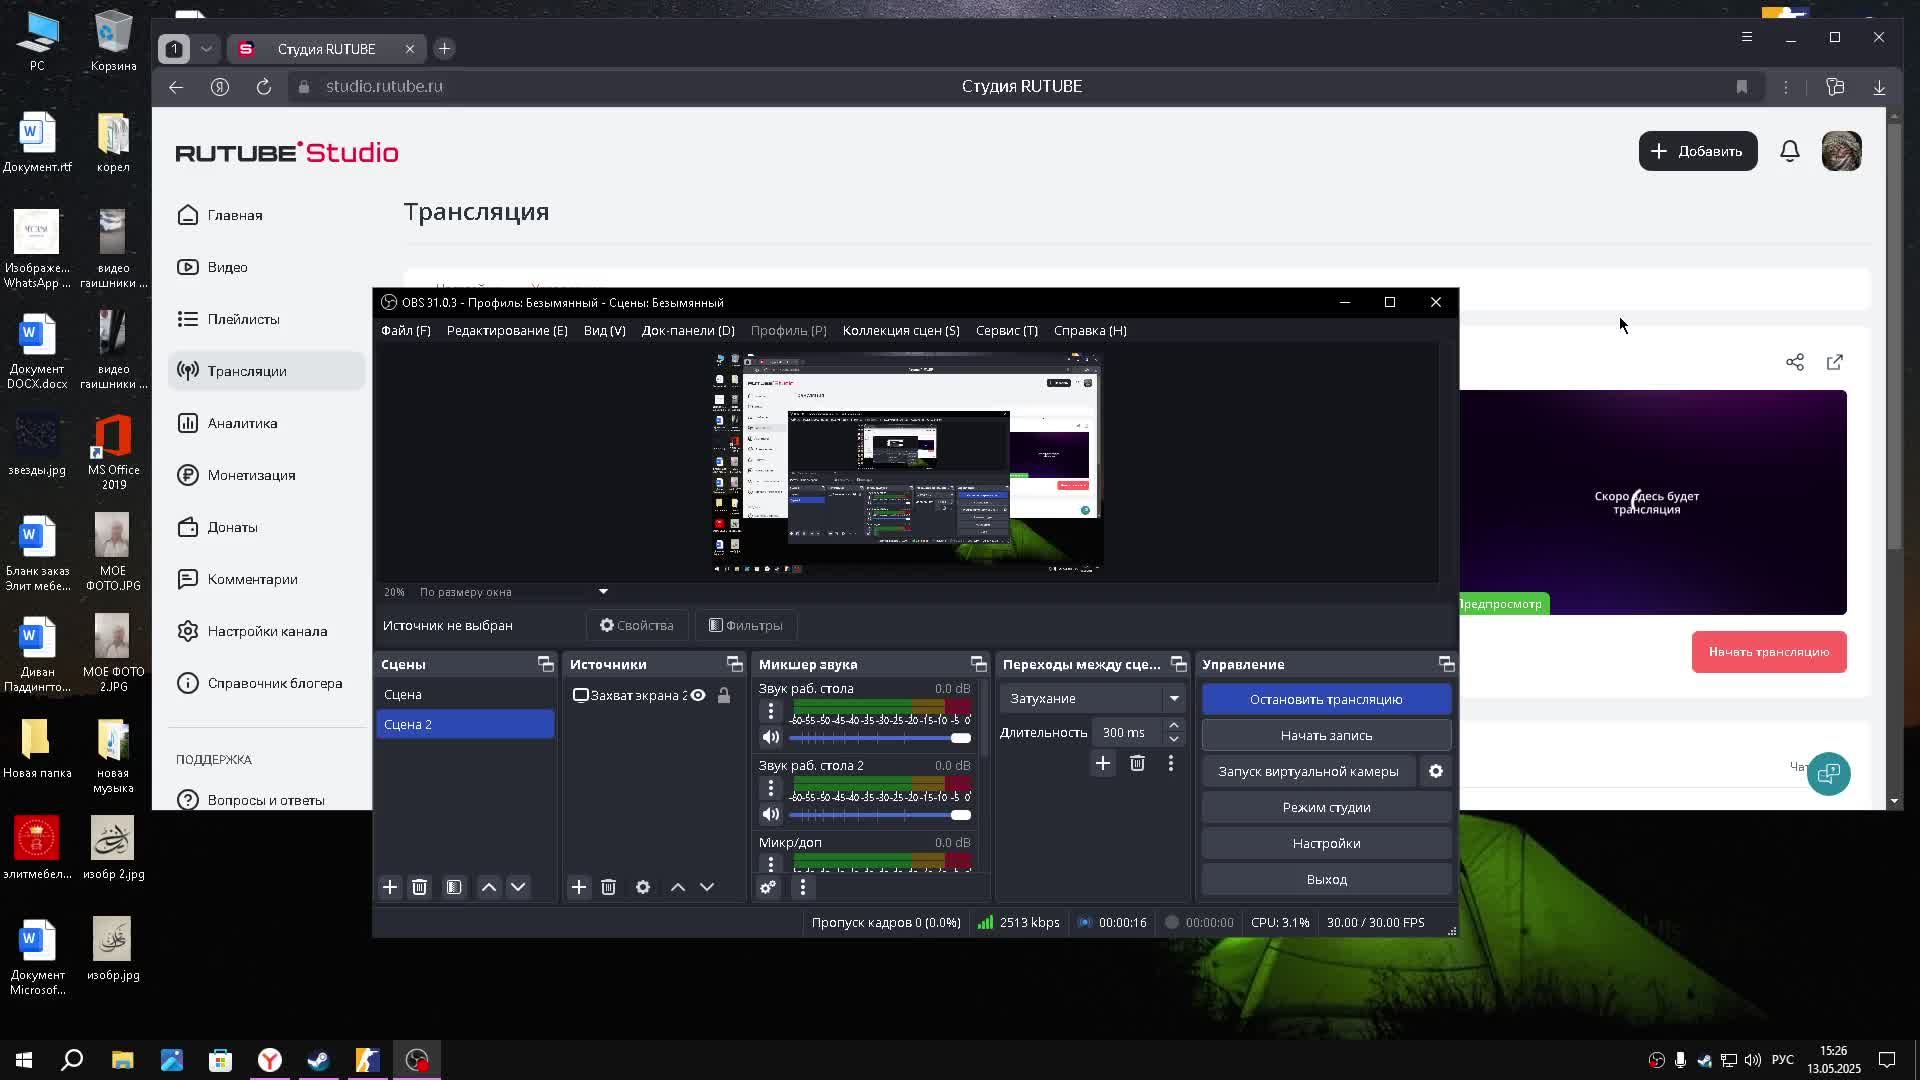
Task: Stop the stream with Остановить трансляцию
Action: click(1326, 699)
